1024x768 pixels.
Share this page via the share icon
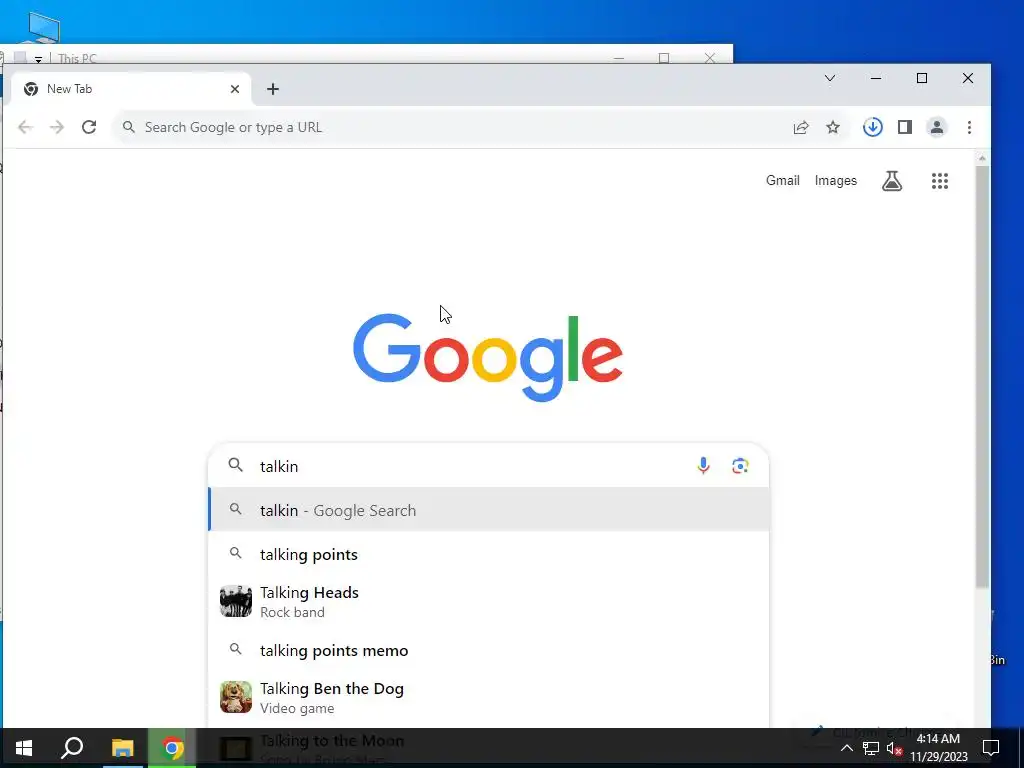(801, 127)
